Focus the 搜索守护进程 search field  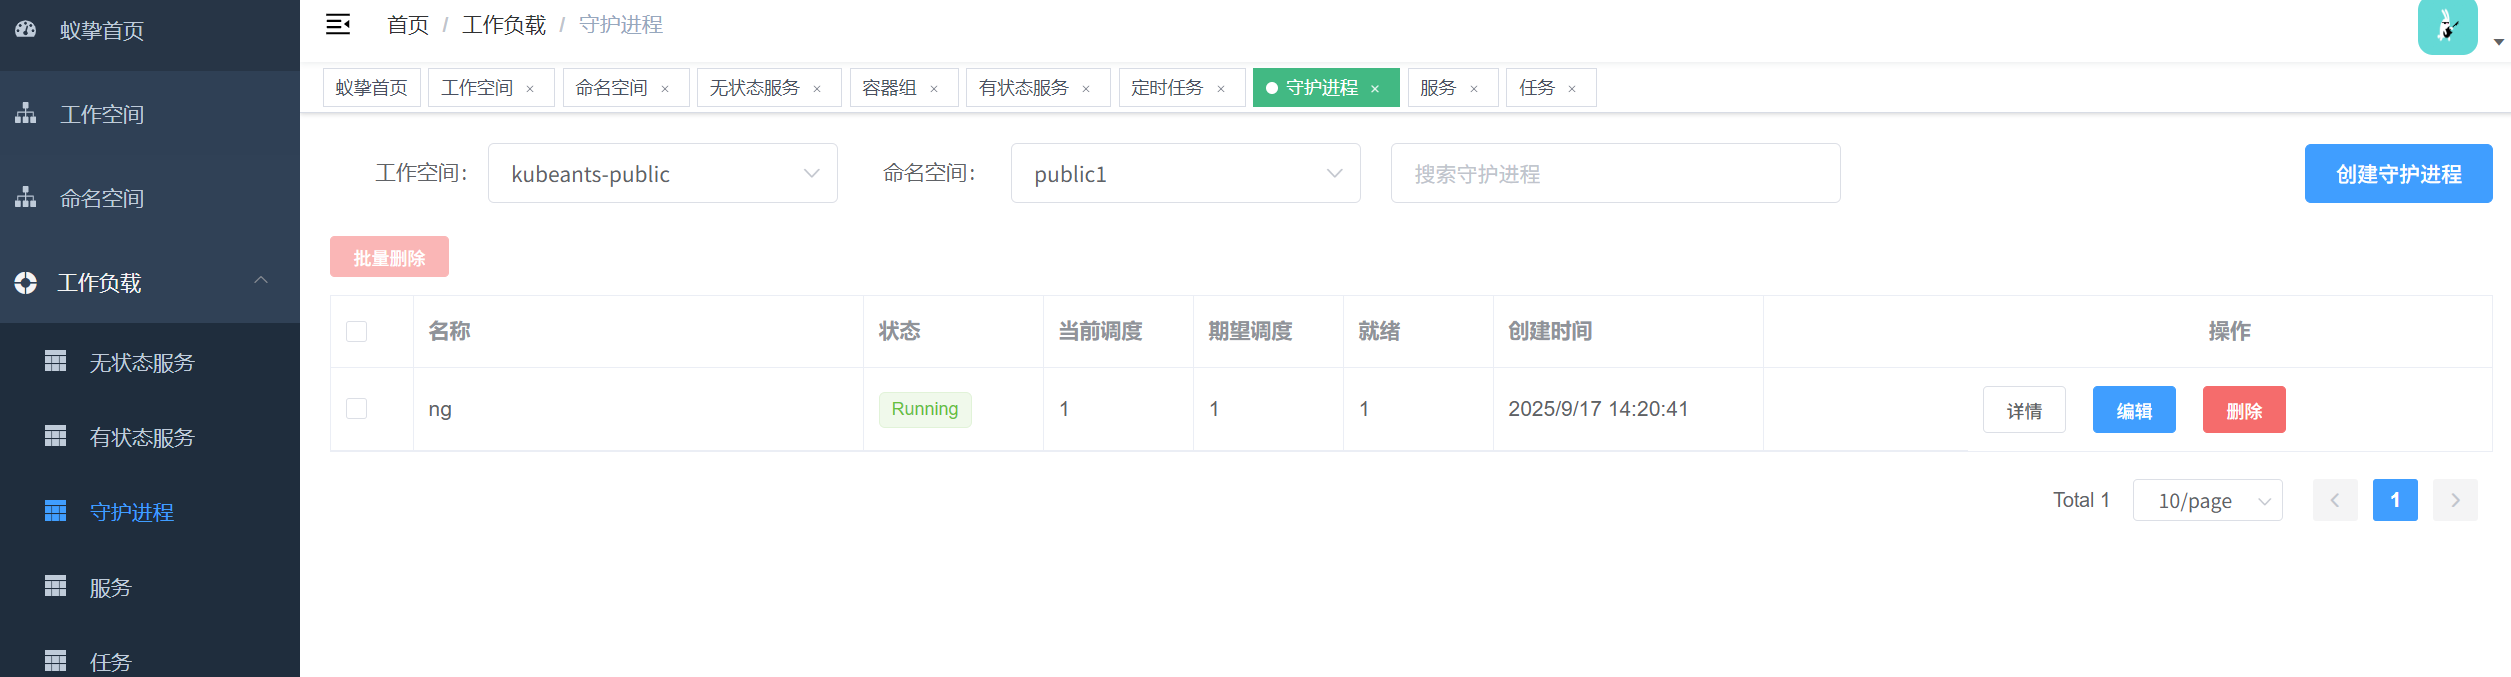[1615, 174]
